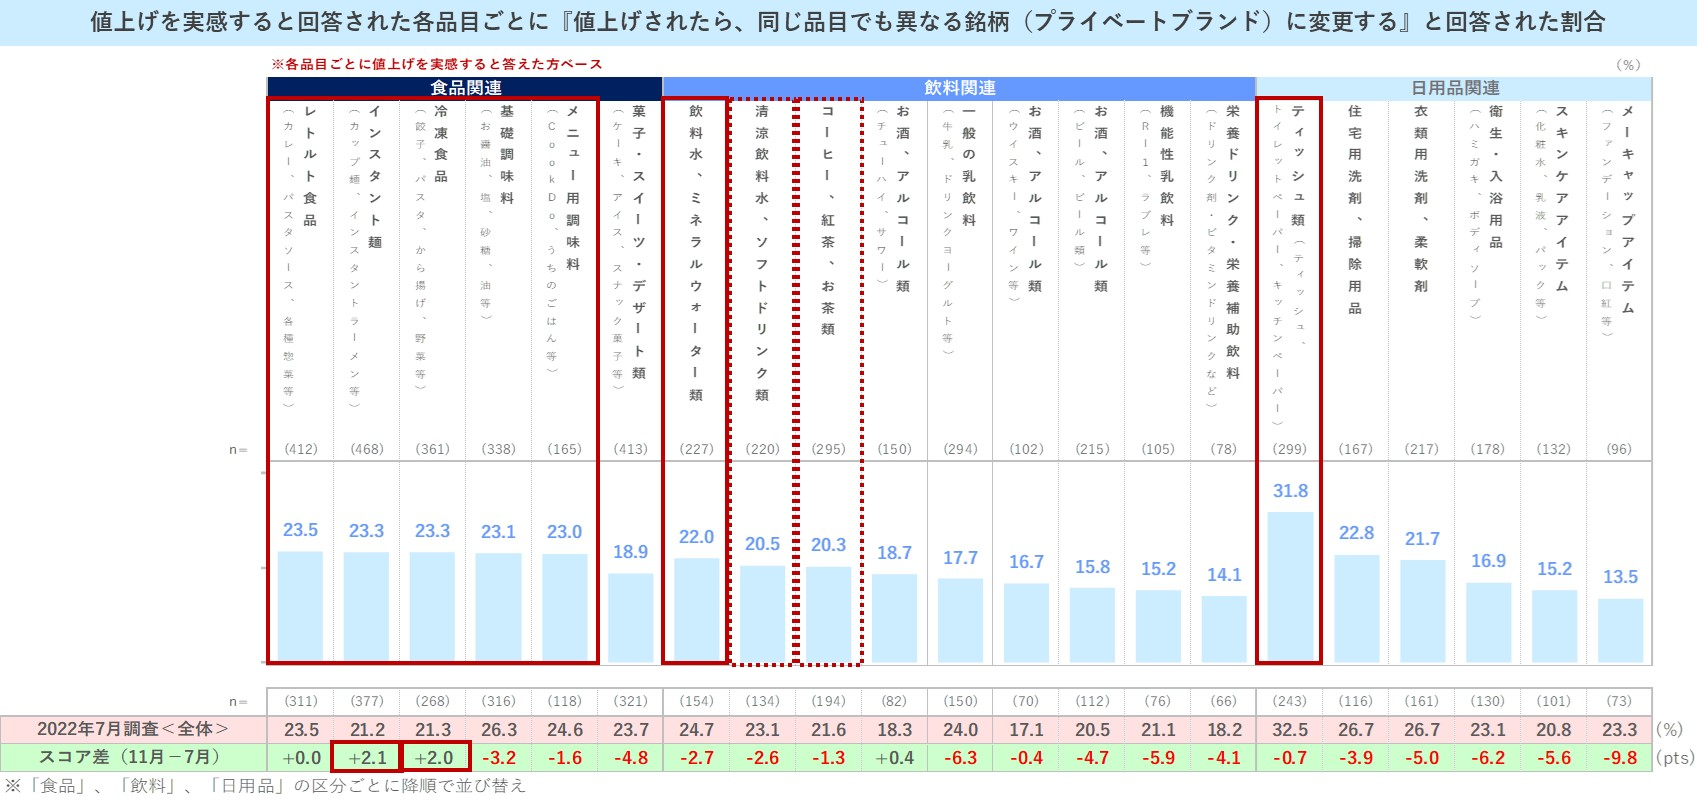The image size is (1697, 801).
Task: Select the スコア差（11月－7月） row label
Action: [133, 757]
